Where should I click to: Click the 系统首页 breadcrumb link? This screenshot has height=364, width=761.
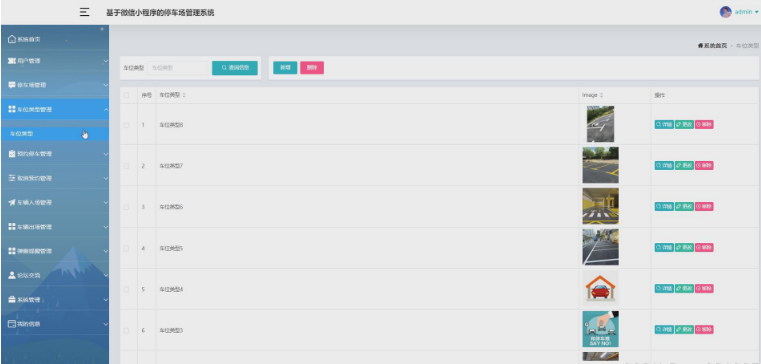pos(715,46)
